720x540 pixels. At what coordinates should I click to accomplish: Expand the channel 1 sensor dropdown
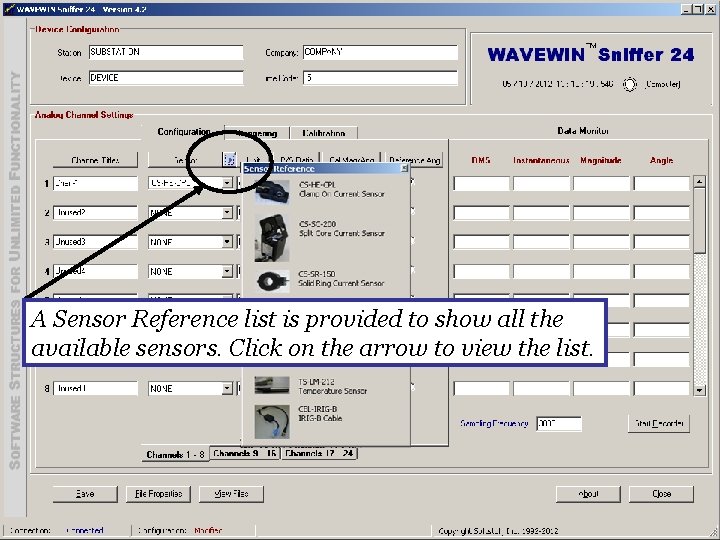tap(227, 183)
